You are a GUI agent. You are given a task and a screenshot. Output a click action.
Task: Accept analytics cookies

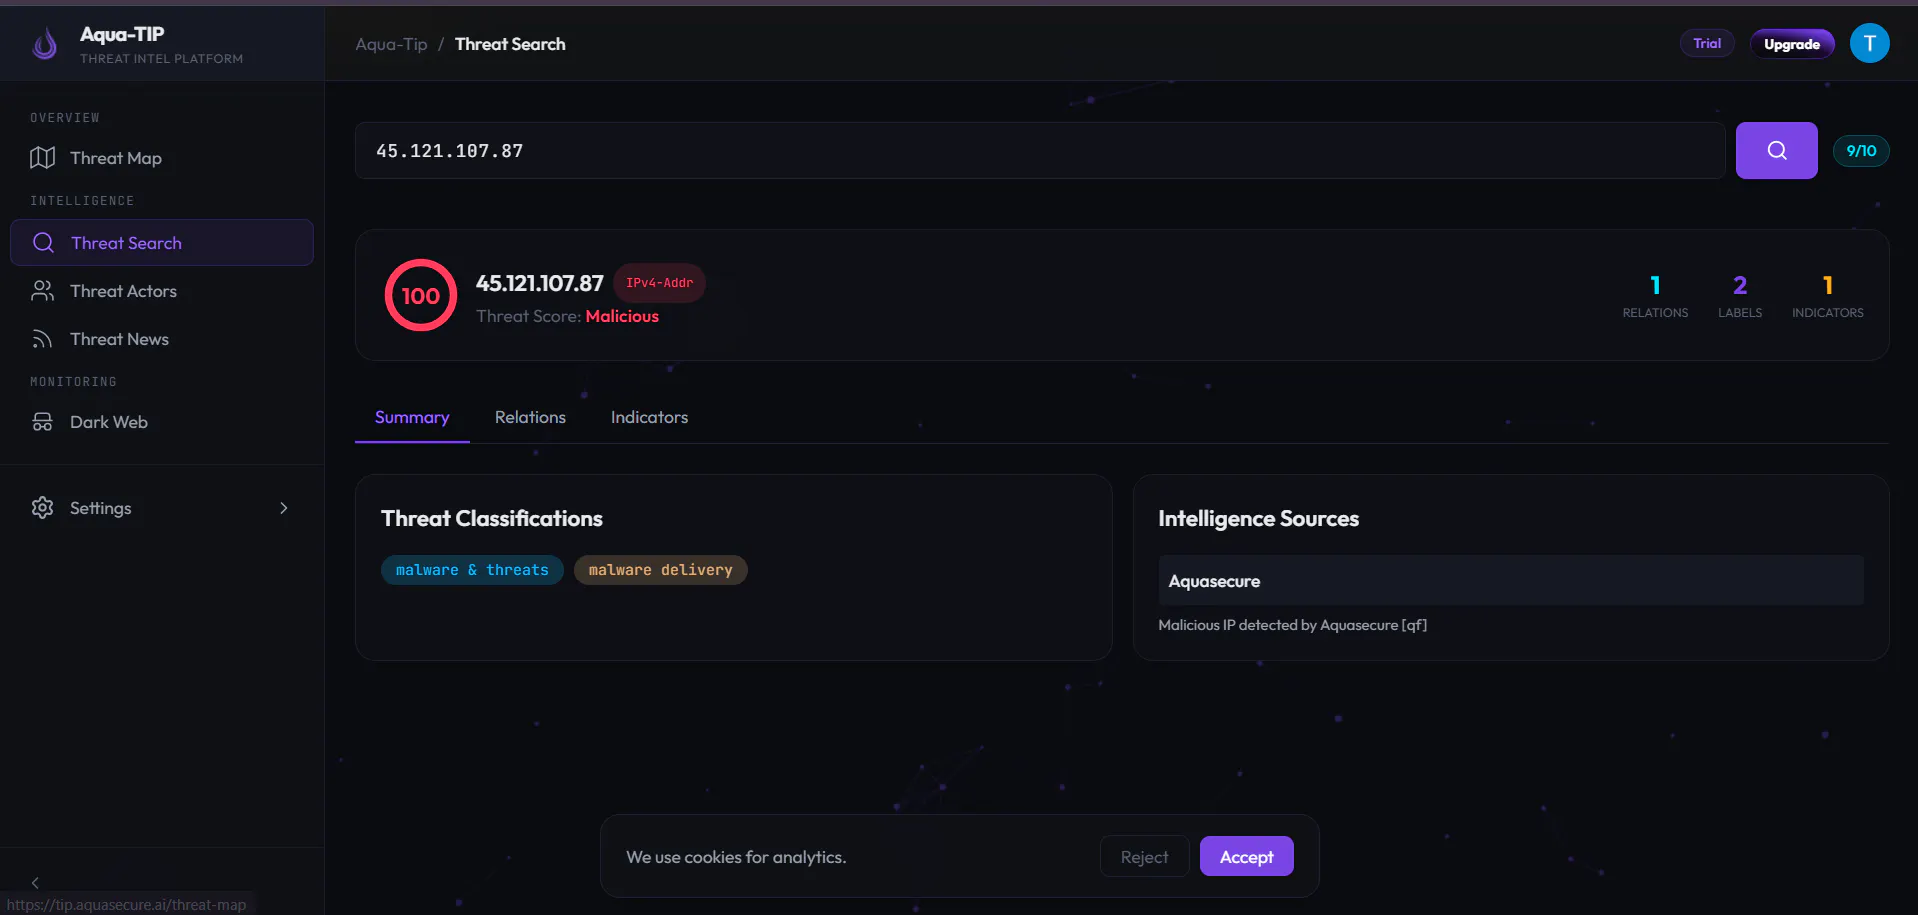pos(1246,857)
